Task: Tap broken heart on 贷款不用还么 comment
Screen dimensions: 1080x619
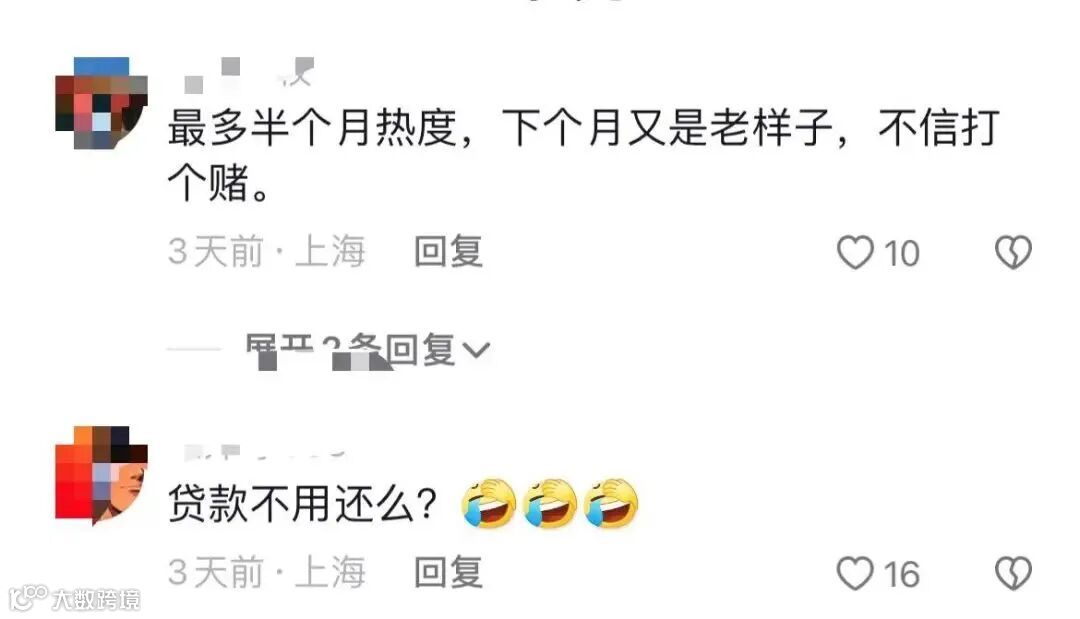Action: tap(1013, 574)
